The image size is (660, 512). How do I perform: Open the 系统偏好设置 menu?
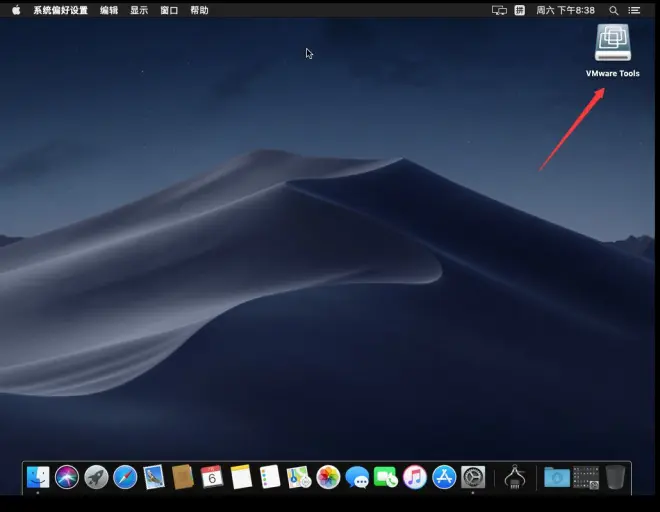point(61,10)
